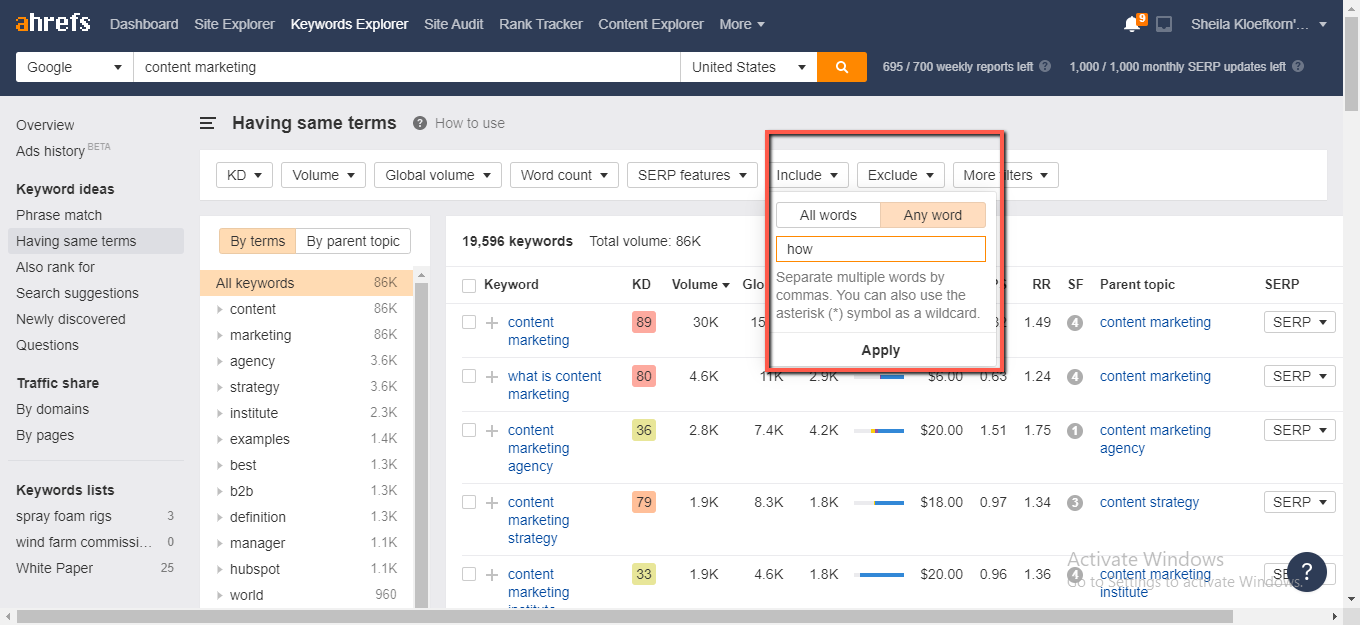Add 'what is content marketing' with plus icon
Screen dimensions: 1360x625
point(491,377)
